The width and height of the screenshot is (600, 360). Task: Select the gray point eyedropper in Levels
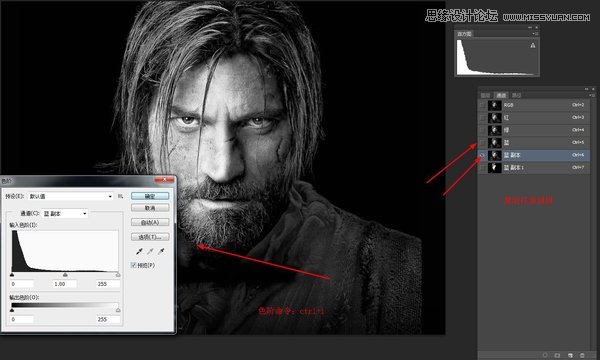pyautogui.click(x=150, y=251)
